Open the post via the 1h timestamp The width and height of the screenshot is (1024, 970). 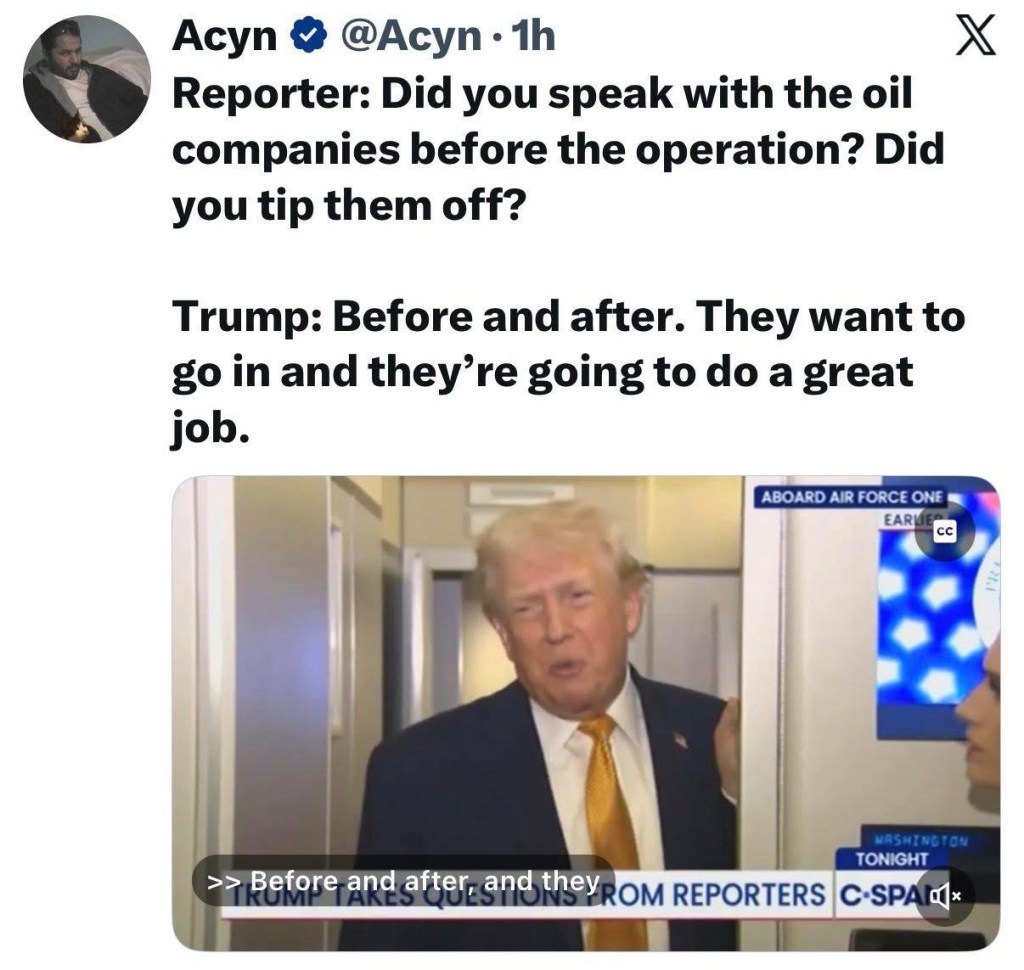[534, 36]
